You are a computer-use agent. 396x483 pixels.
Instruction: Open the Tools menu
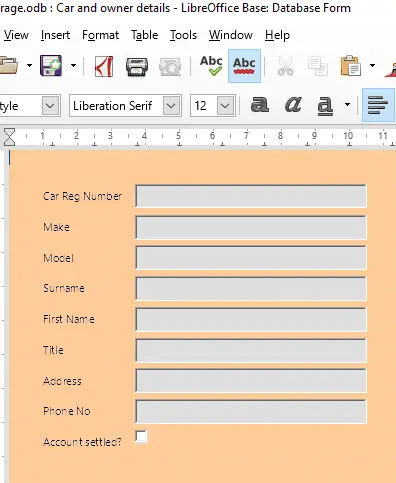[x=183, y=35]
